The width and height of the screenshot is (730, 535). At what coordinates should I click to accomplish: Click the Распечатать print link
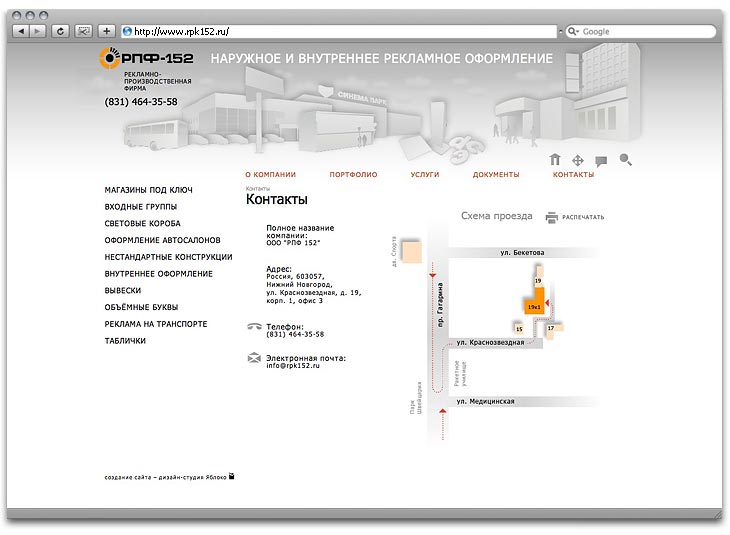pyautogui.click(x=583, y=217)
